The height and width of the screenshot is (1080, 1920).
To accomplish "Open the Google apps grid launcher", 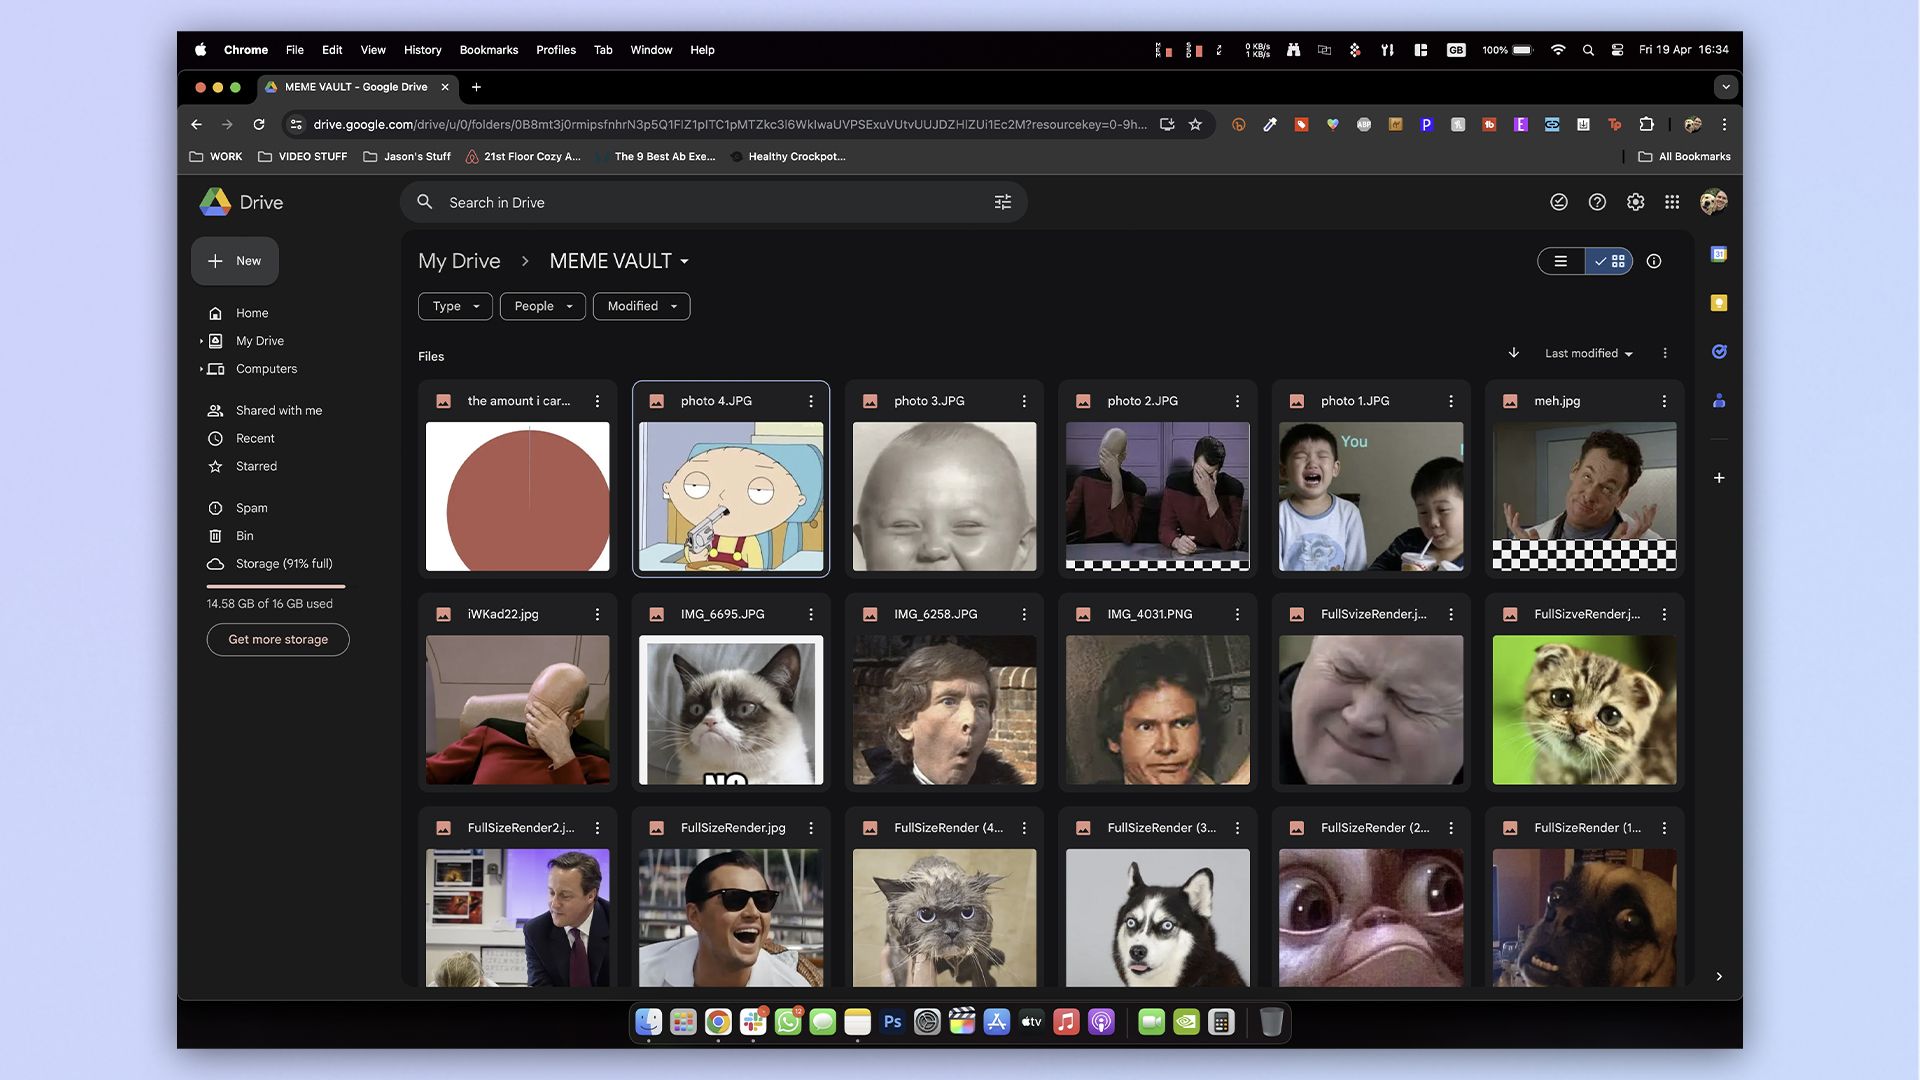I will tap(1673, 201).
